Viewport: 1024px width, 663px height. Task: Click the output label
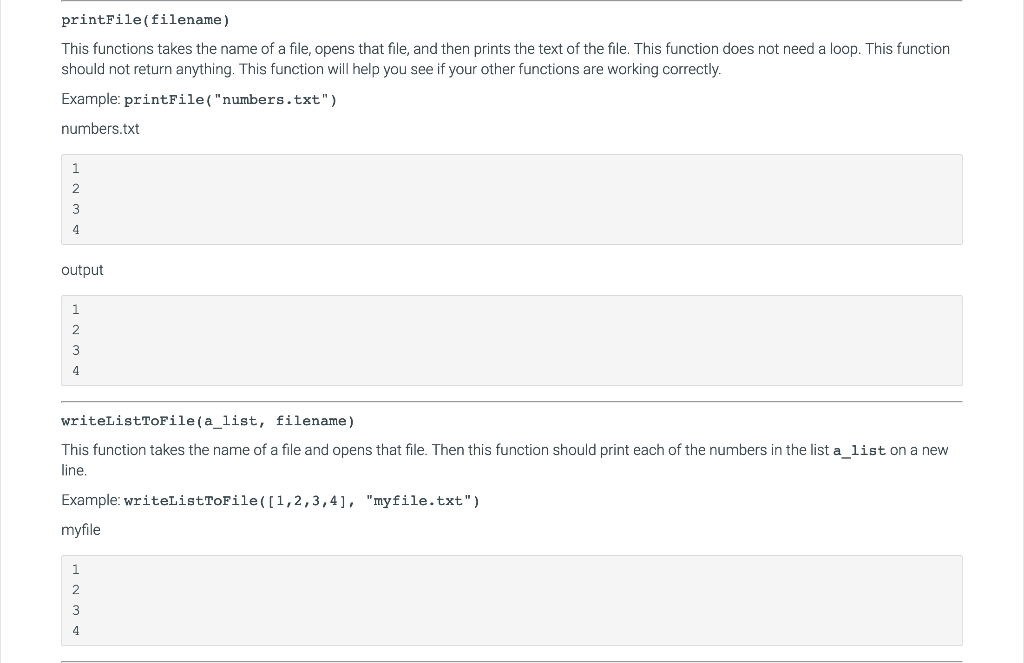click(x=82, y=270)
